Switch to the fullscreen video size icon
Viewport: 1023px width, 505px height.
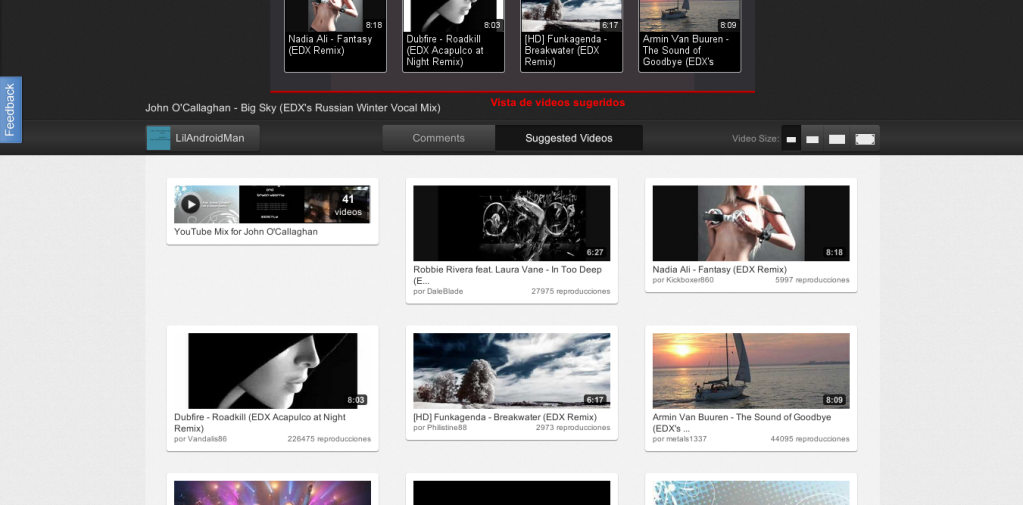[x=865, y=139]
